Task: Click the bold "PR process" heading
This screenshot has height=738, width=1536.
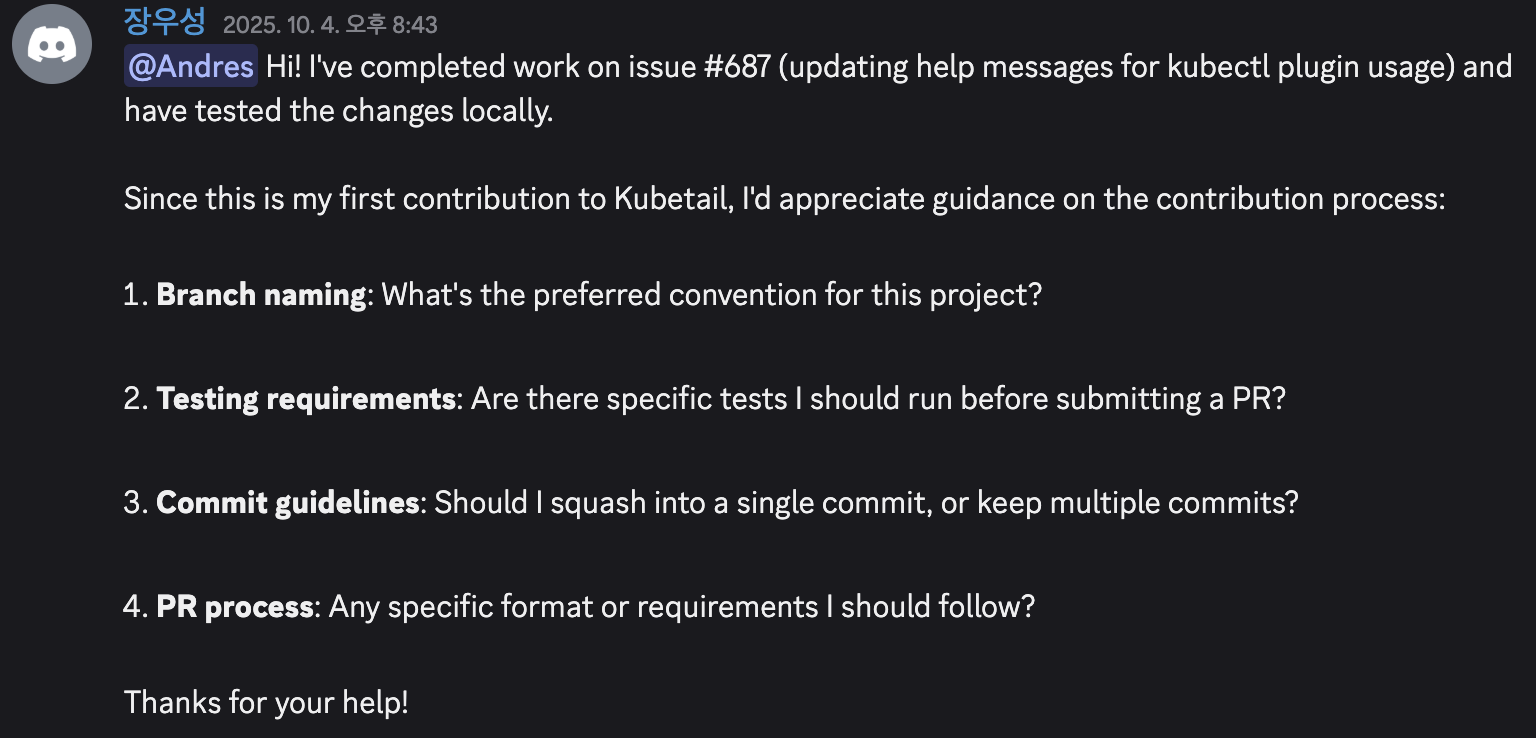Action: [x=235, y=606]
